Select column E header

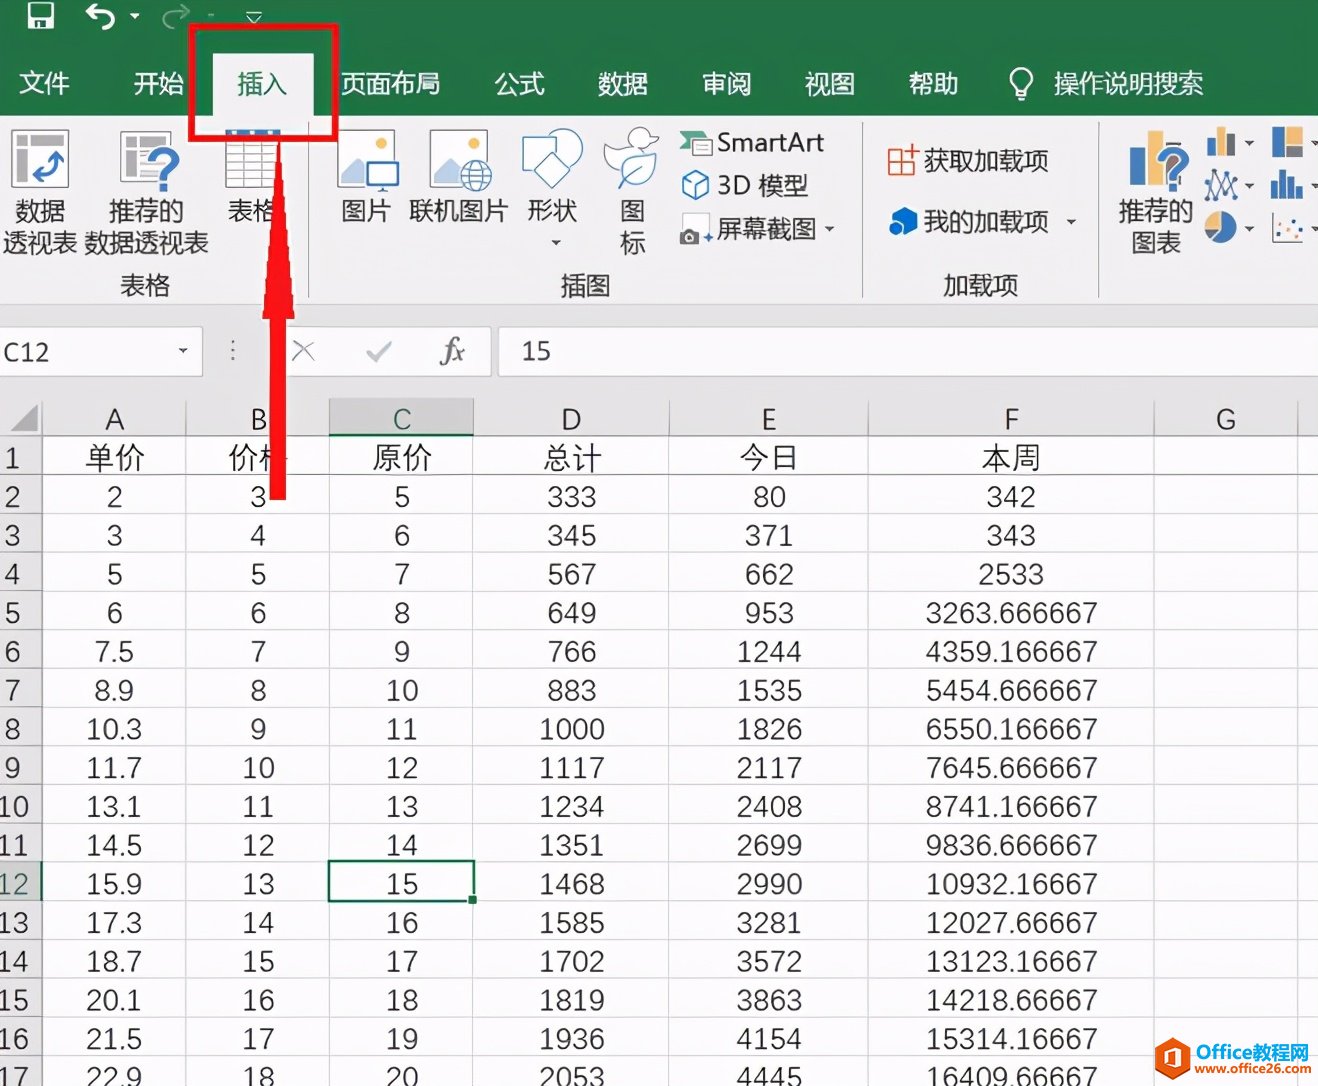768,418
